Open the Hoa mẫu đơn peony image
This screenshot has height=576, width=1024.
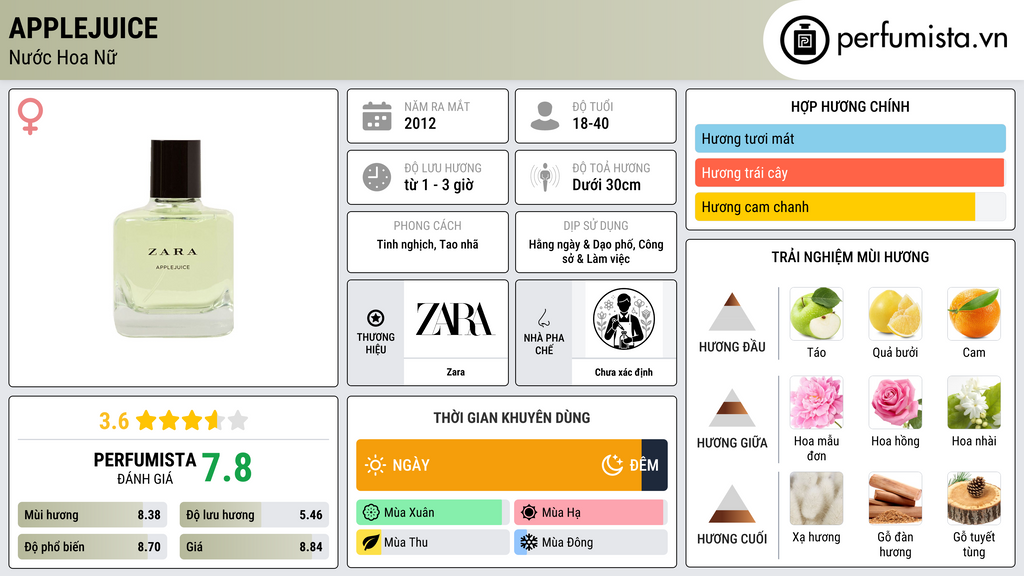click(816, 402)
